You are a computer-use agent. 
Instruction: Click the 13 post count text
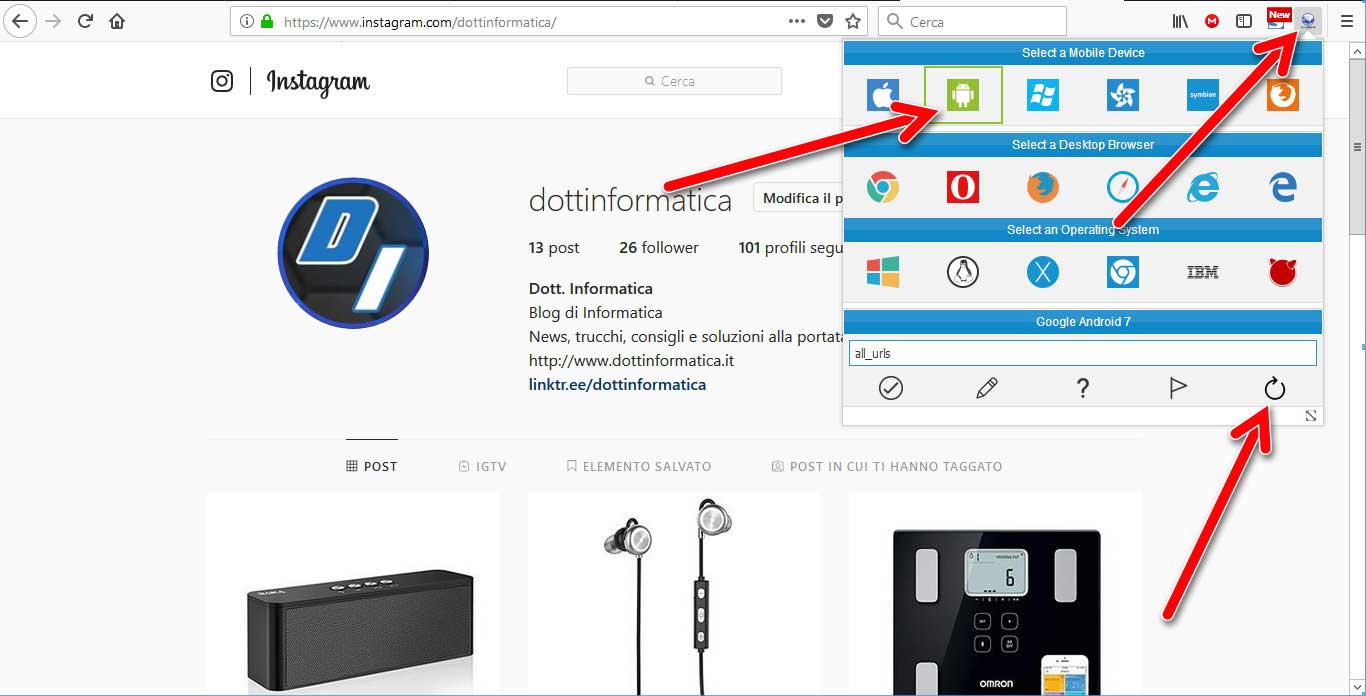554,248
